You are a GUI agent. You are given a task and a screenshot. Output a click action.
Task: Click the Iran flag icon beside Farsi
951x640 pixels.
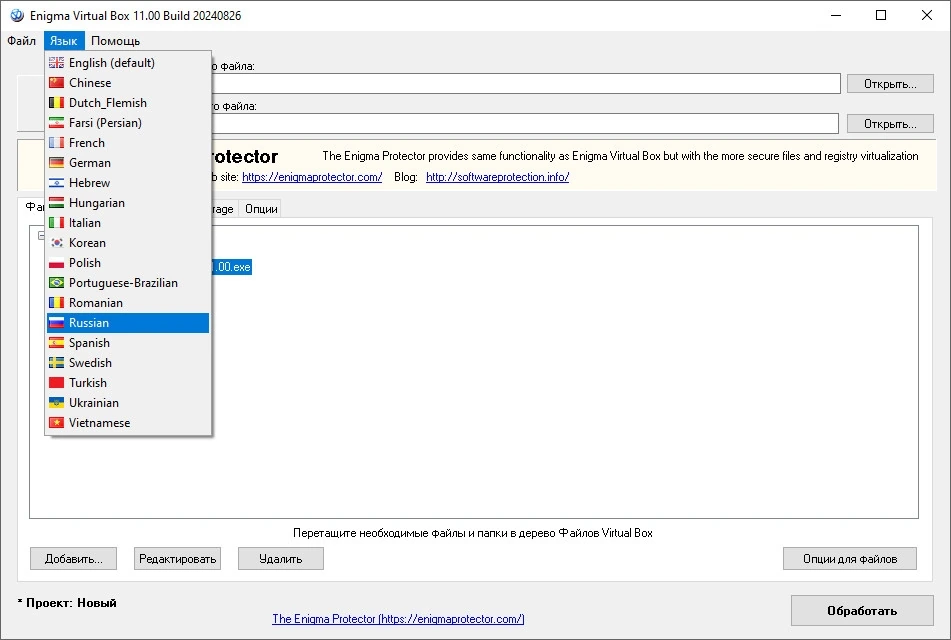point(56,123)
